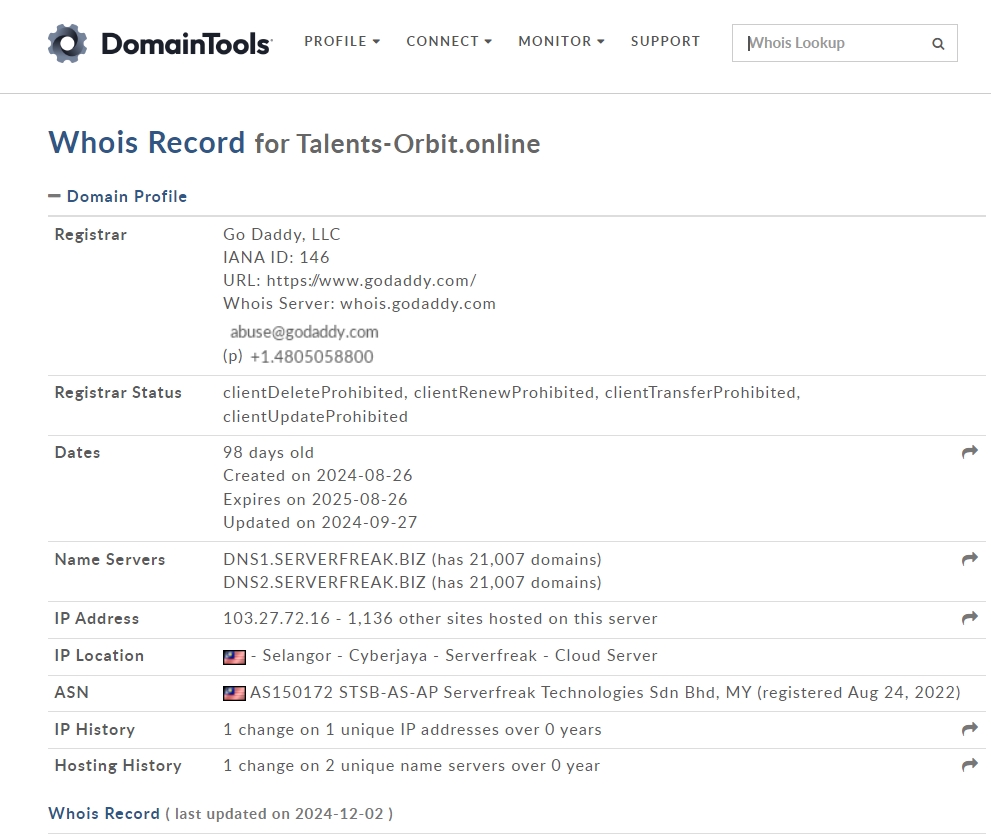
Task: Click the Registrar row label
Action: point(91,234)
